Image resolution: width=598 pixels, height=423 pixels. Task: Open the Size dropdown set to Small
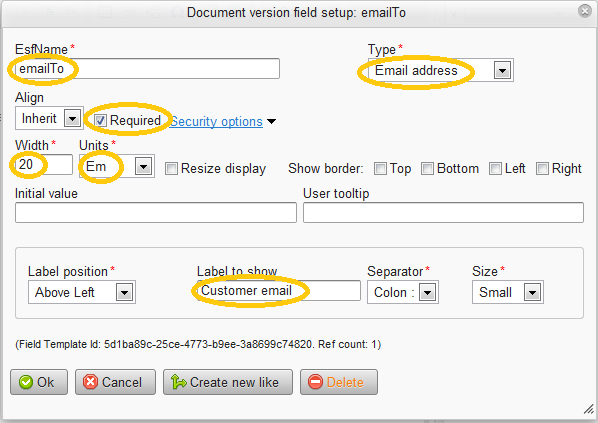[508, 292]
